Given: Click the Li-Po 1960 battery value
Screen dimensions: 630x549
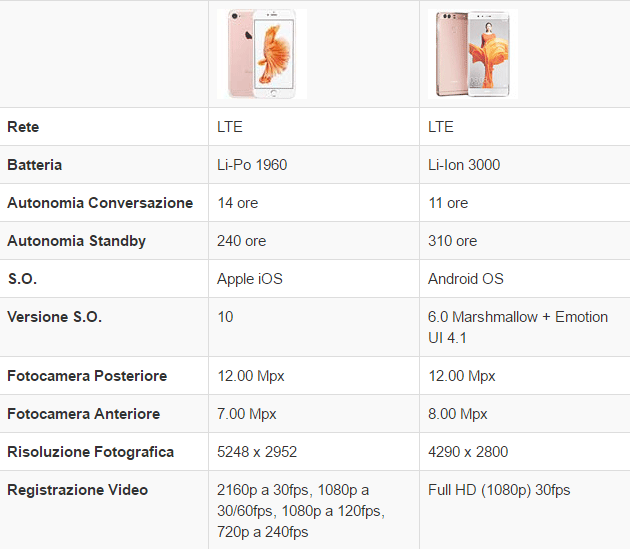Looking at the screenshot, I should [252, 165].
